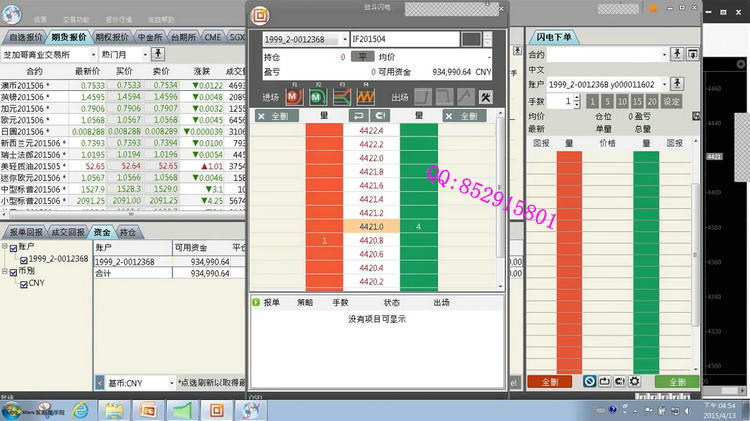Open the wrench and hammer settings tool
This screenshot has width=750, height=421.
pos(486,96)
